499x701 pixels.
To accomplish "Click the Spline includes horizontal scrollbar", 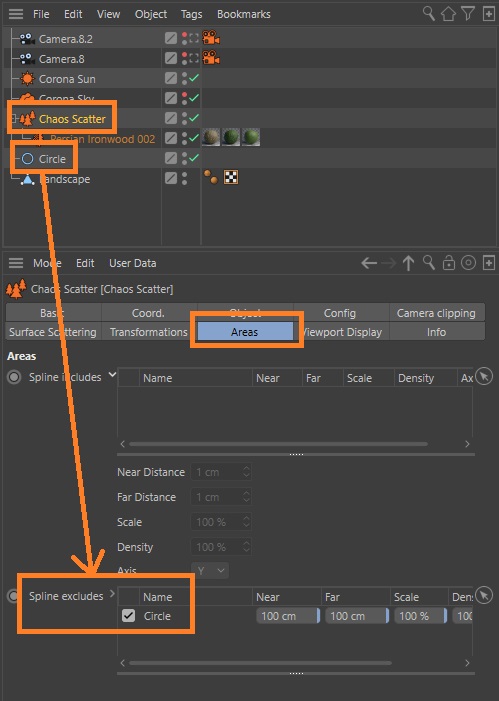I will (x=278, y=444).
